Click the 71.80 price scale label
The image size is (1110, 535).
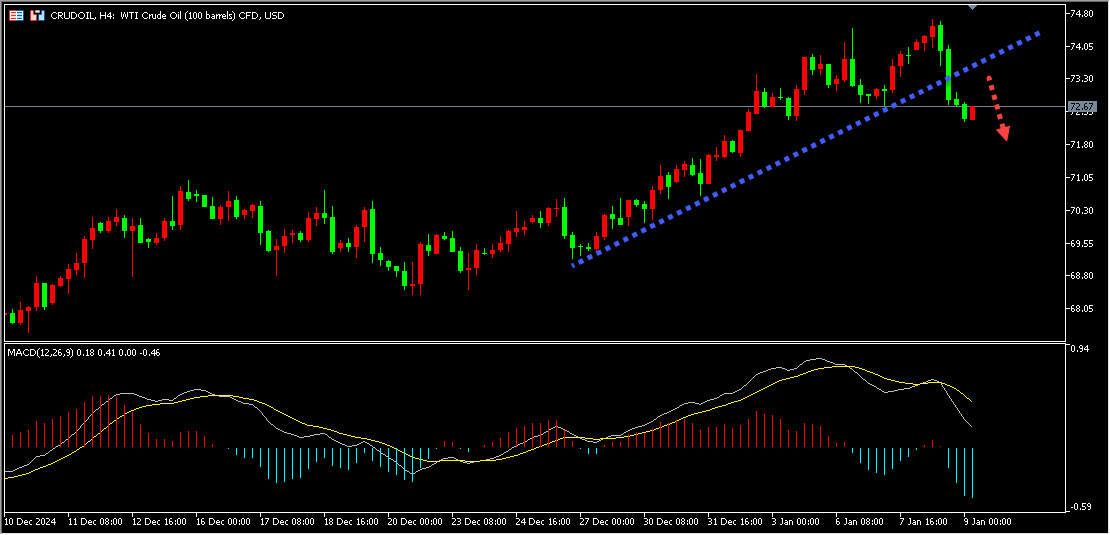pos(1081,145)
